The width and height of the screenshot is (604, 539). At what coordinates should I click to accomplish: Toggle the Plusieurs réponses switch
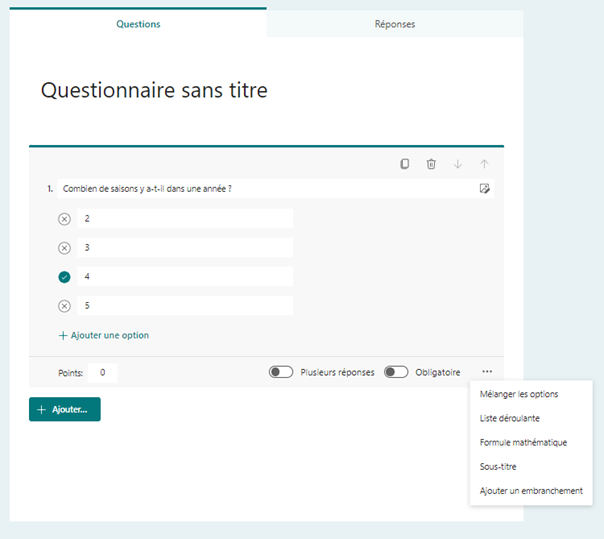[x=281, y=372]
